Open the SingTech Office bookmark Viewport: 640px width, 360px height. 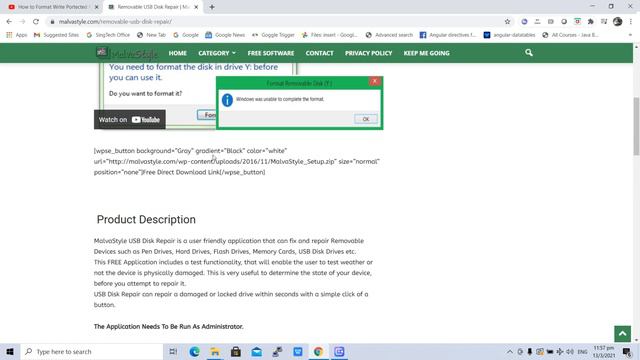click(108, 35)
